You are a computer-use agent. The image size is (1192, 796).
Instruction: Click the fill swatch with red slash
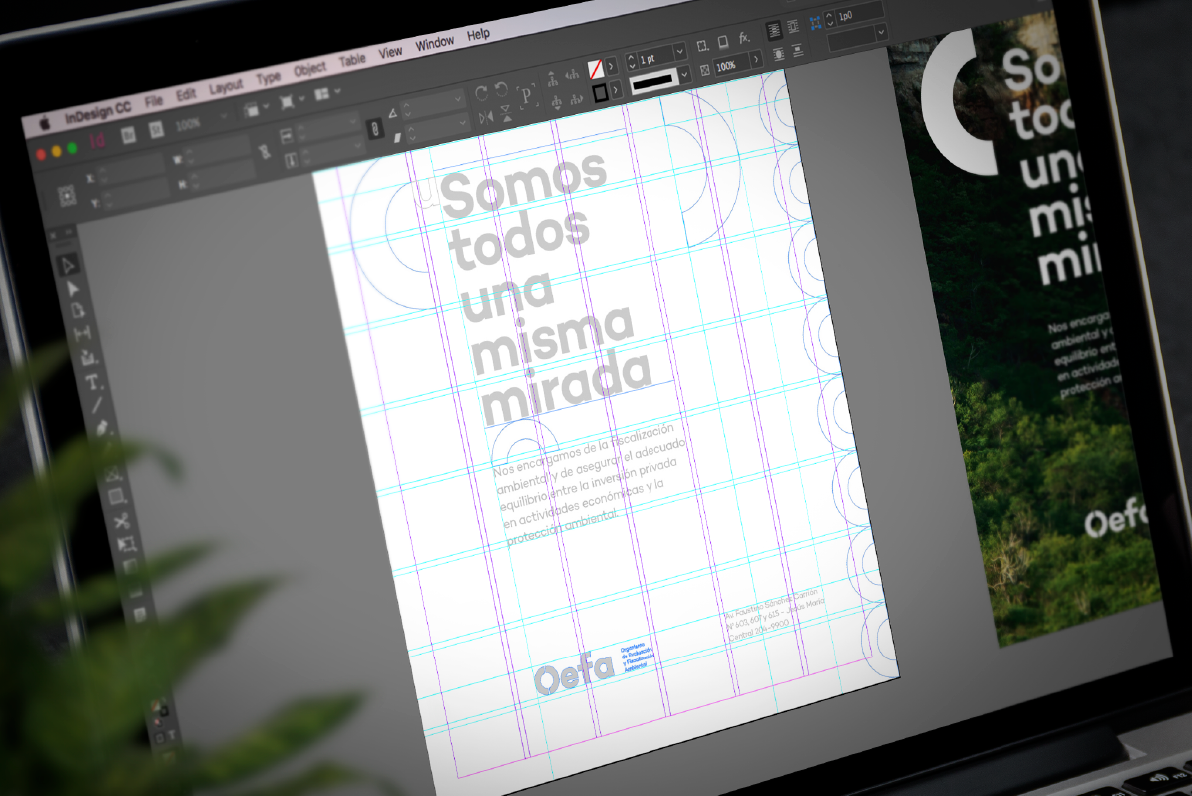point(595,69)
